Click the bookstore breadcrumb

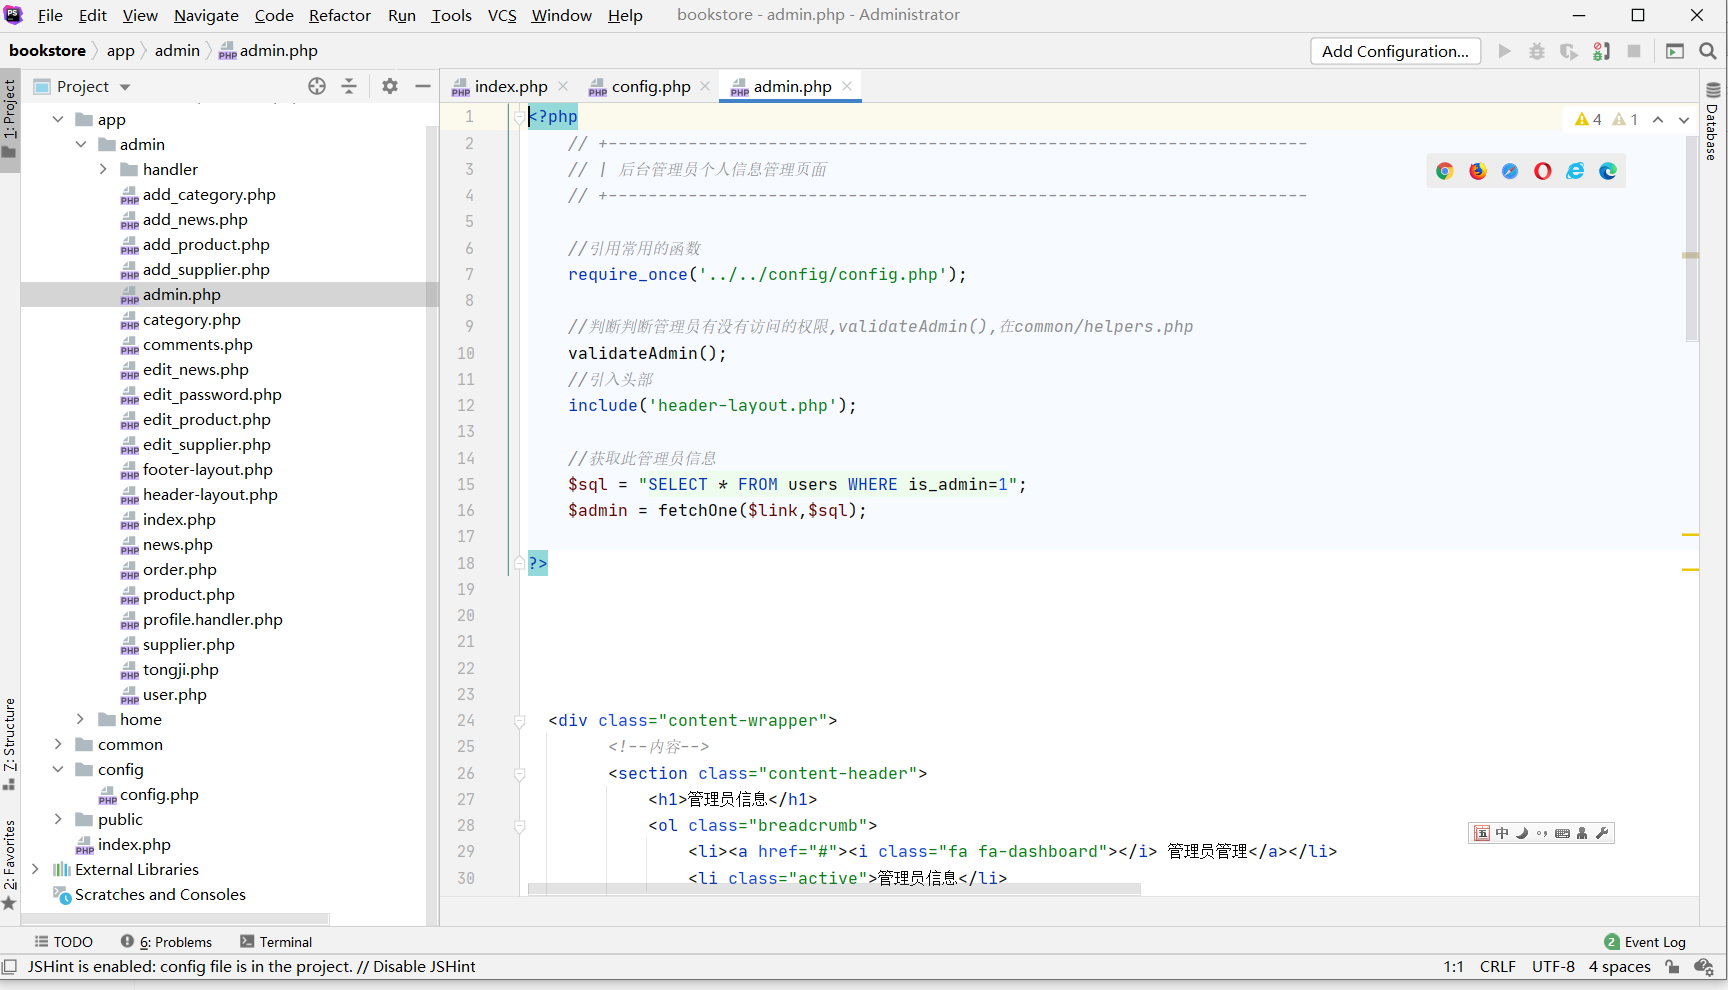tap(47, 51)
